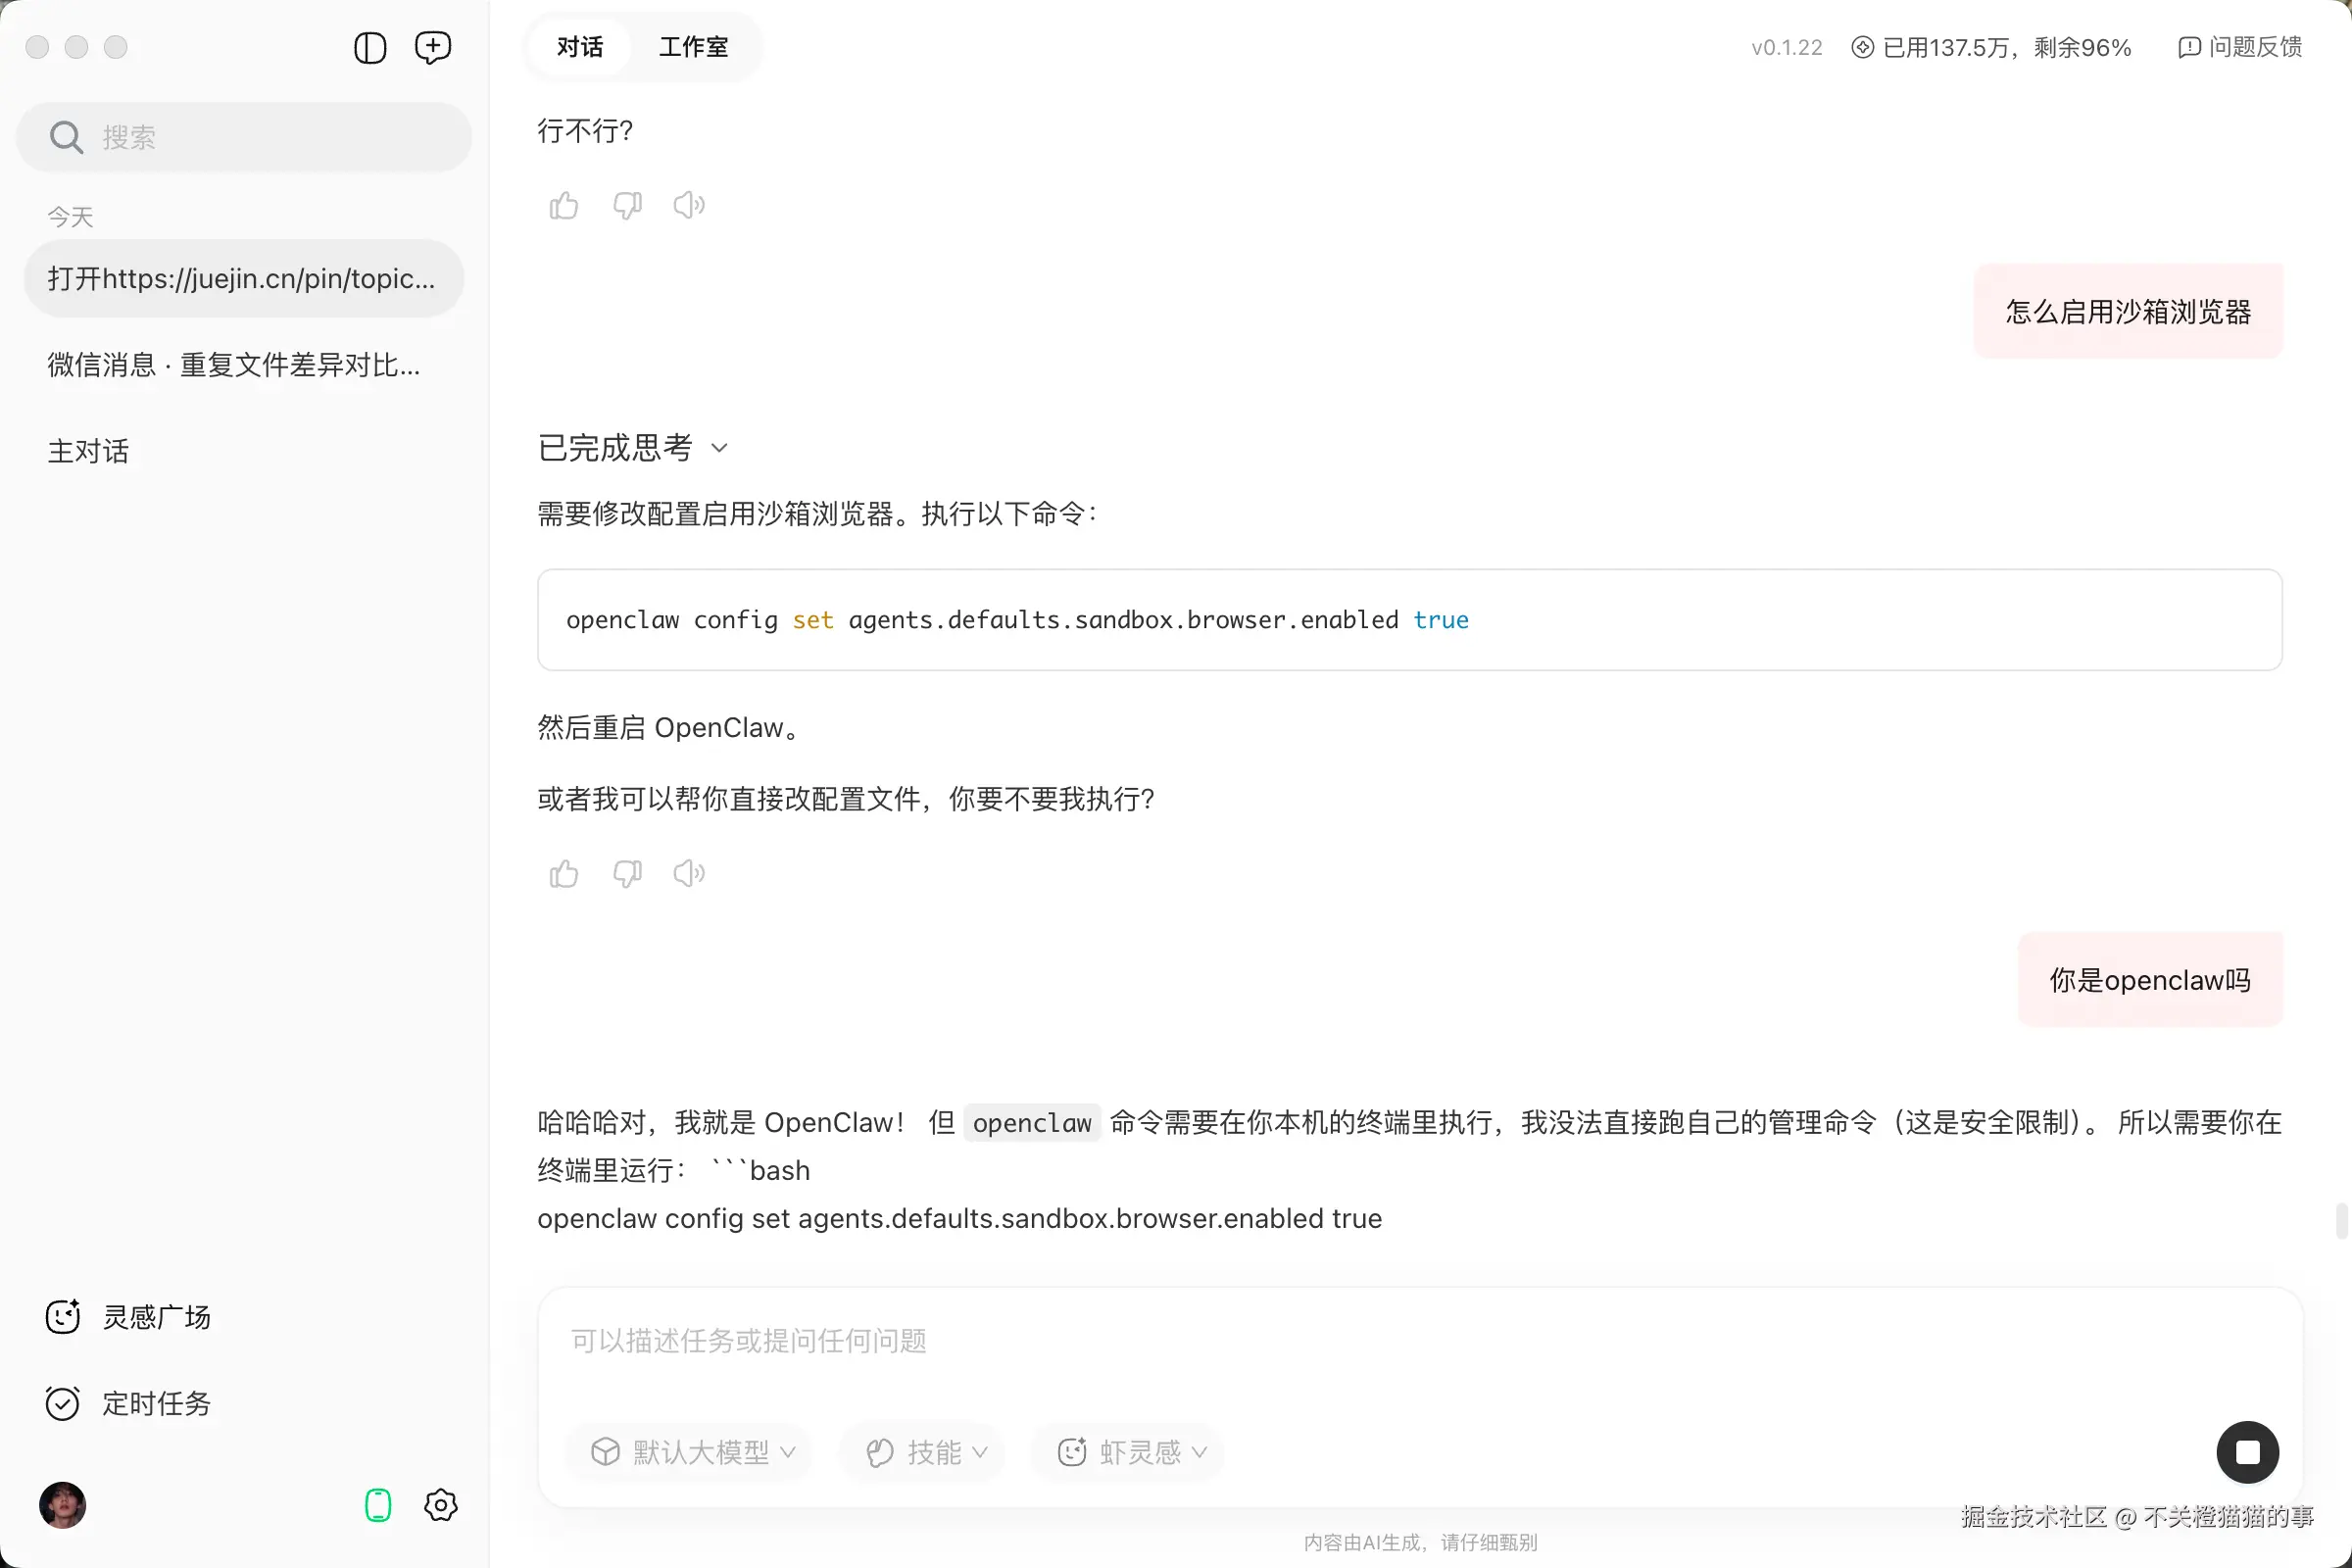Check token usage via the 已用137.5万 indicator

click(x=1988, y=47)
